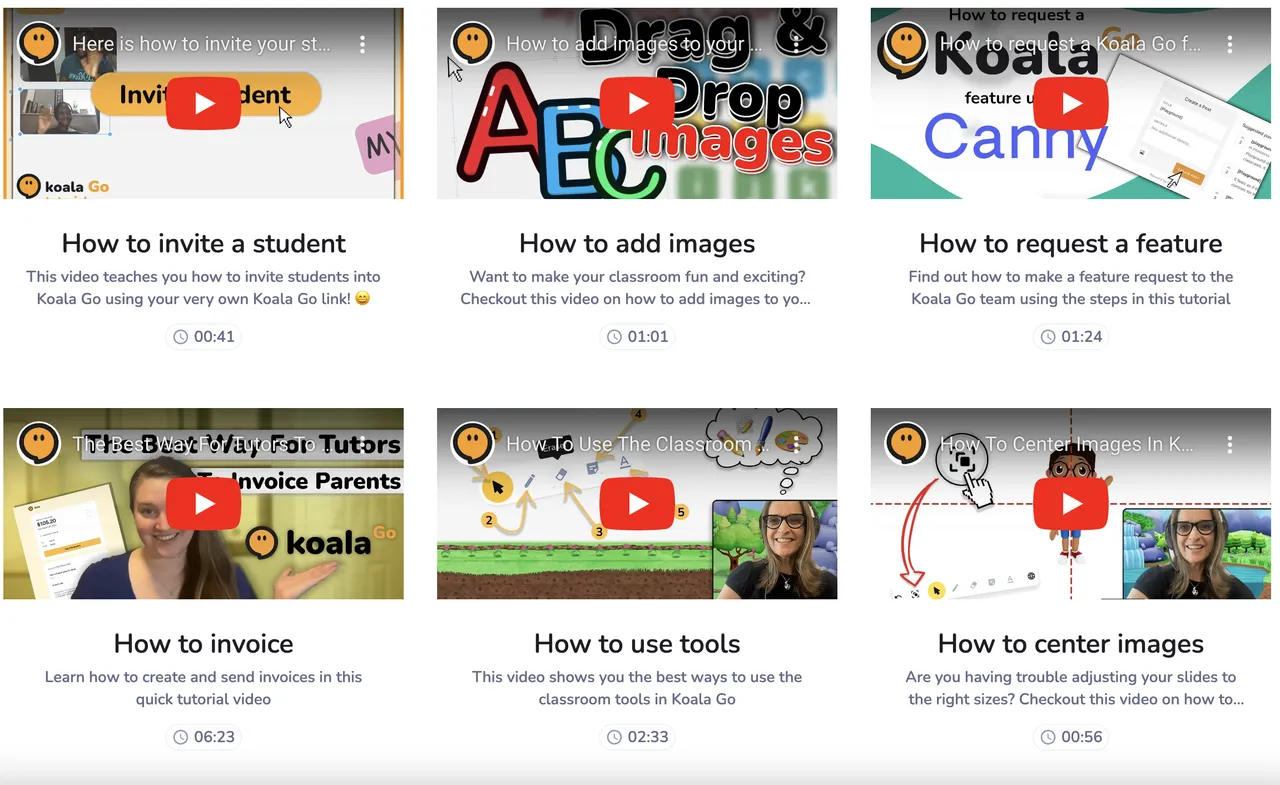Play the How To Center Images video

1071,504
